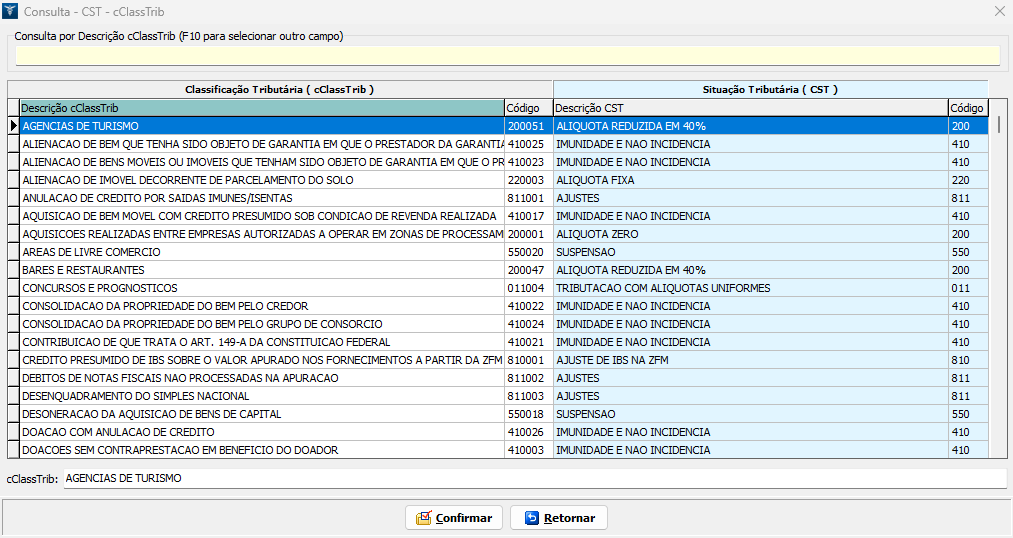Select the AREAS DE LIVRE COMERCIO row
The height and width of the screenshot is (538, 1013).
coord(261,252)
